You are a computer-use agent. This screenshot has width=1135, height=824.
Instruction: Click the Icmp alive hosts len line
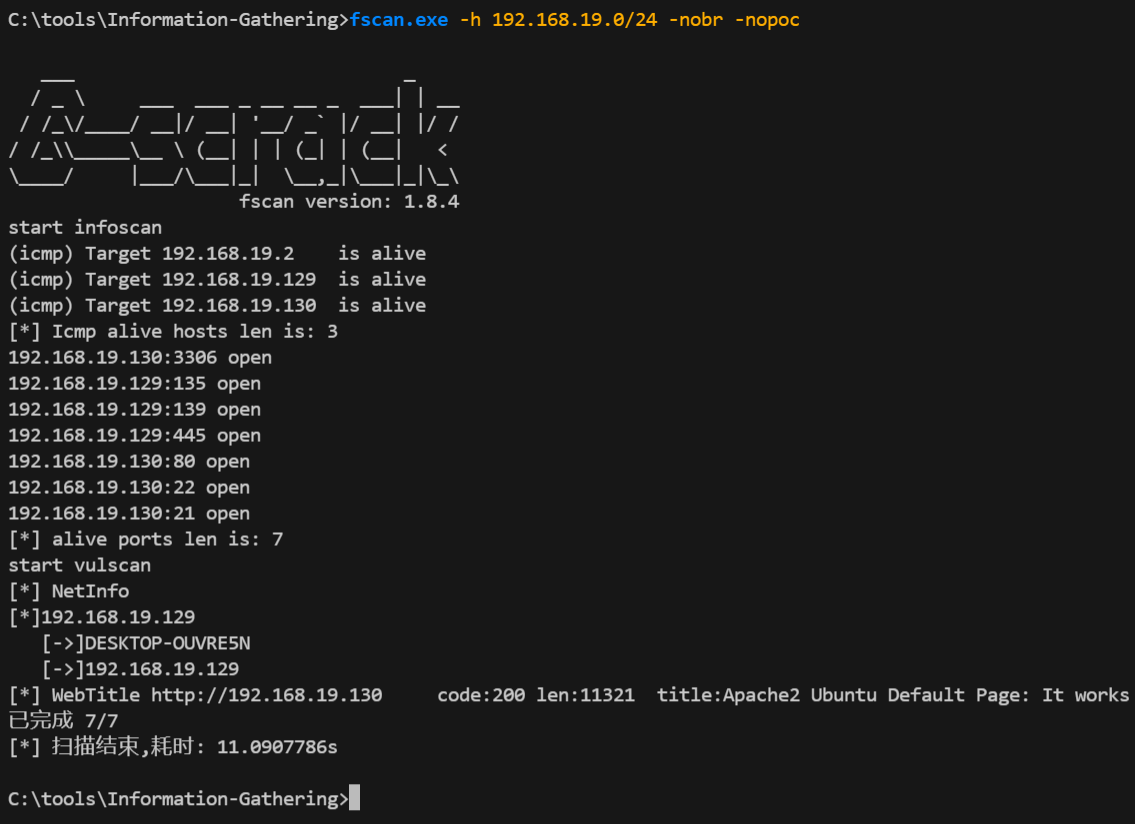tap(173, 332)
